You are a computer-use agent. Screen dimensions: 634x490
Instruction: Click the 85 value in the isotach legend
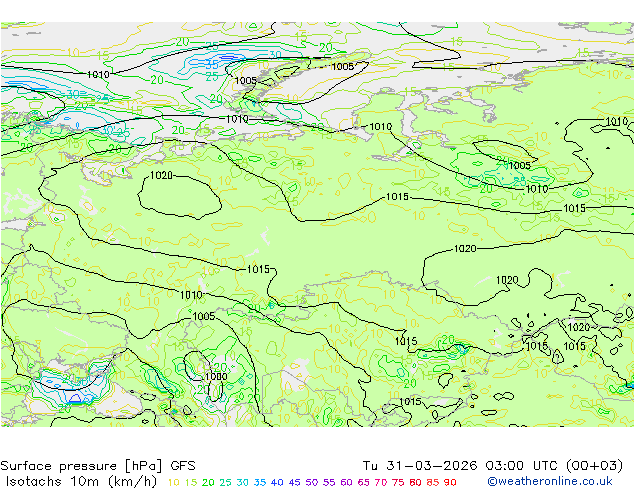(x=433, y=482)
